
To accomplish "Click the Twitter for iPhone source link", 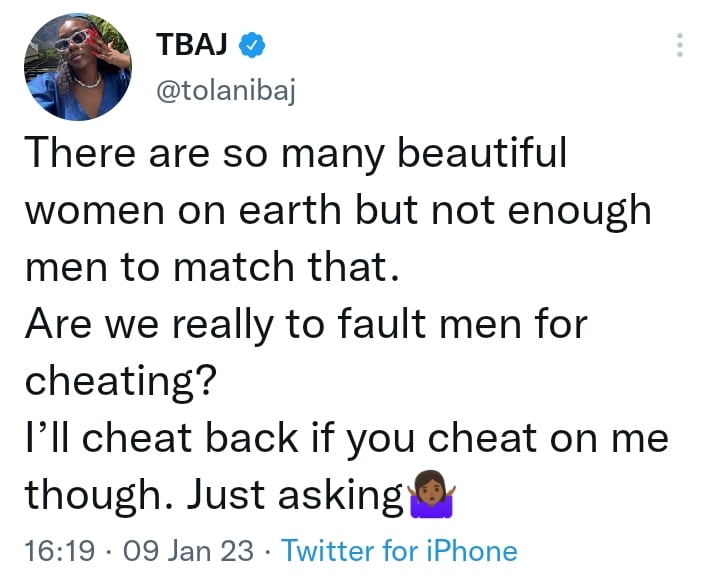I will (x=400, y=551).
